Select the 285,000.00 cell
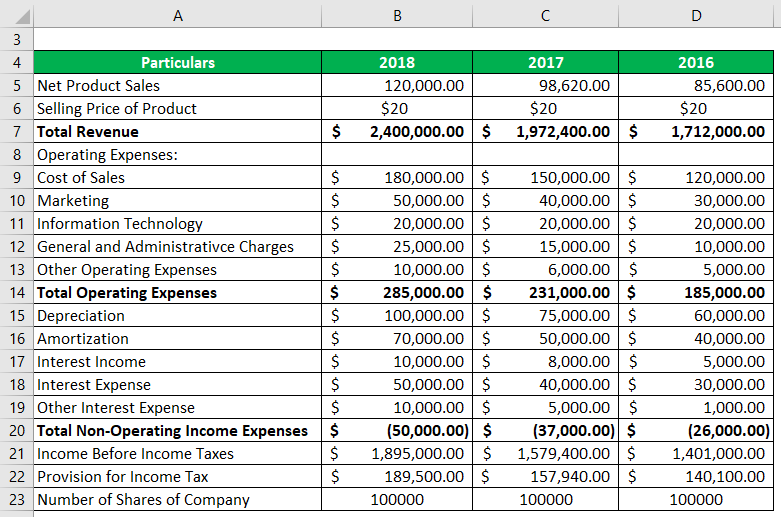This screenshot has width=781, height=517. point(397,292)
